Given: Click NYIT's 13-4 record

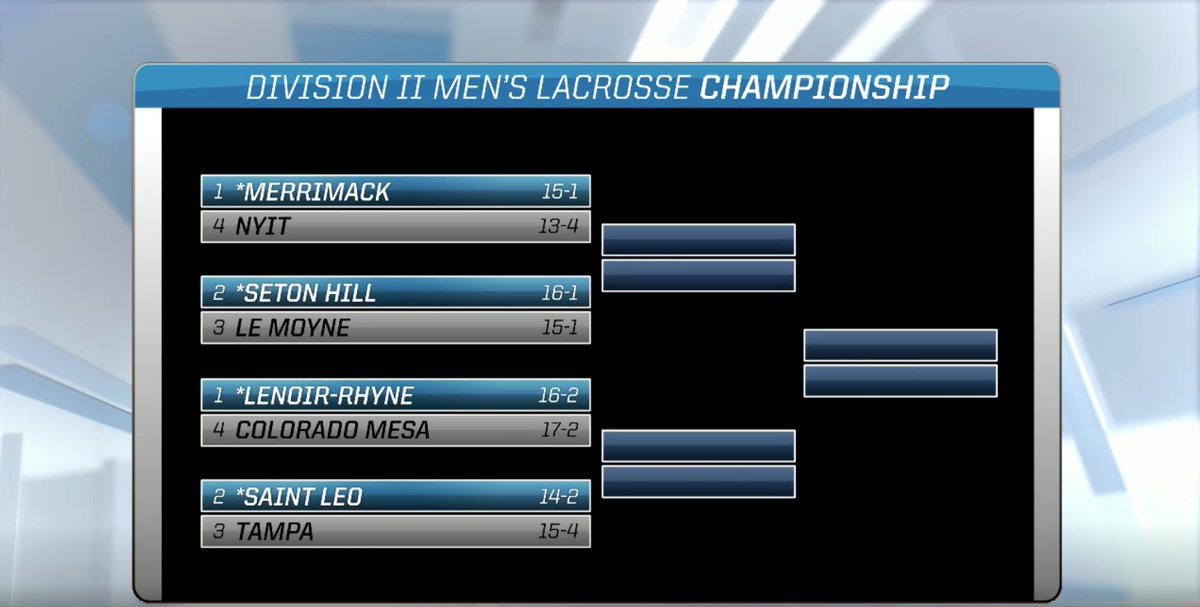Looking at the screenshot, I should [558, 227].
